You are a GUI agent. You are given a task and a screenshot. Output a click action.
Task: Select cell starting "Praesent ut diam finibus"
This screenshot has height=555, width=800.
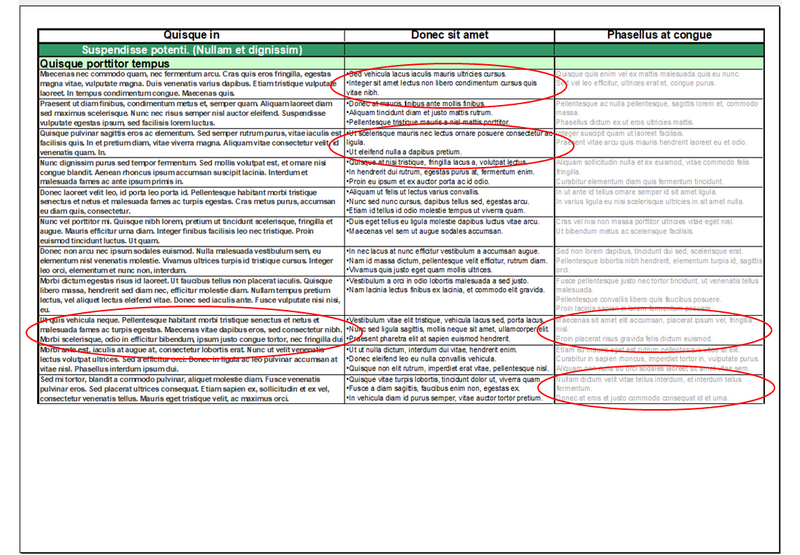(191, 113)
